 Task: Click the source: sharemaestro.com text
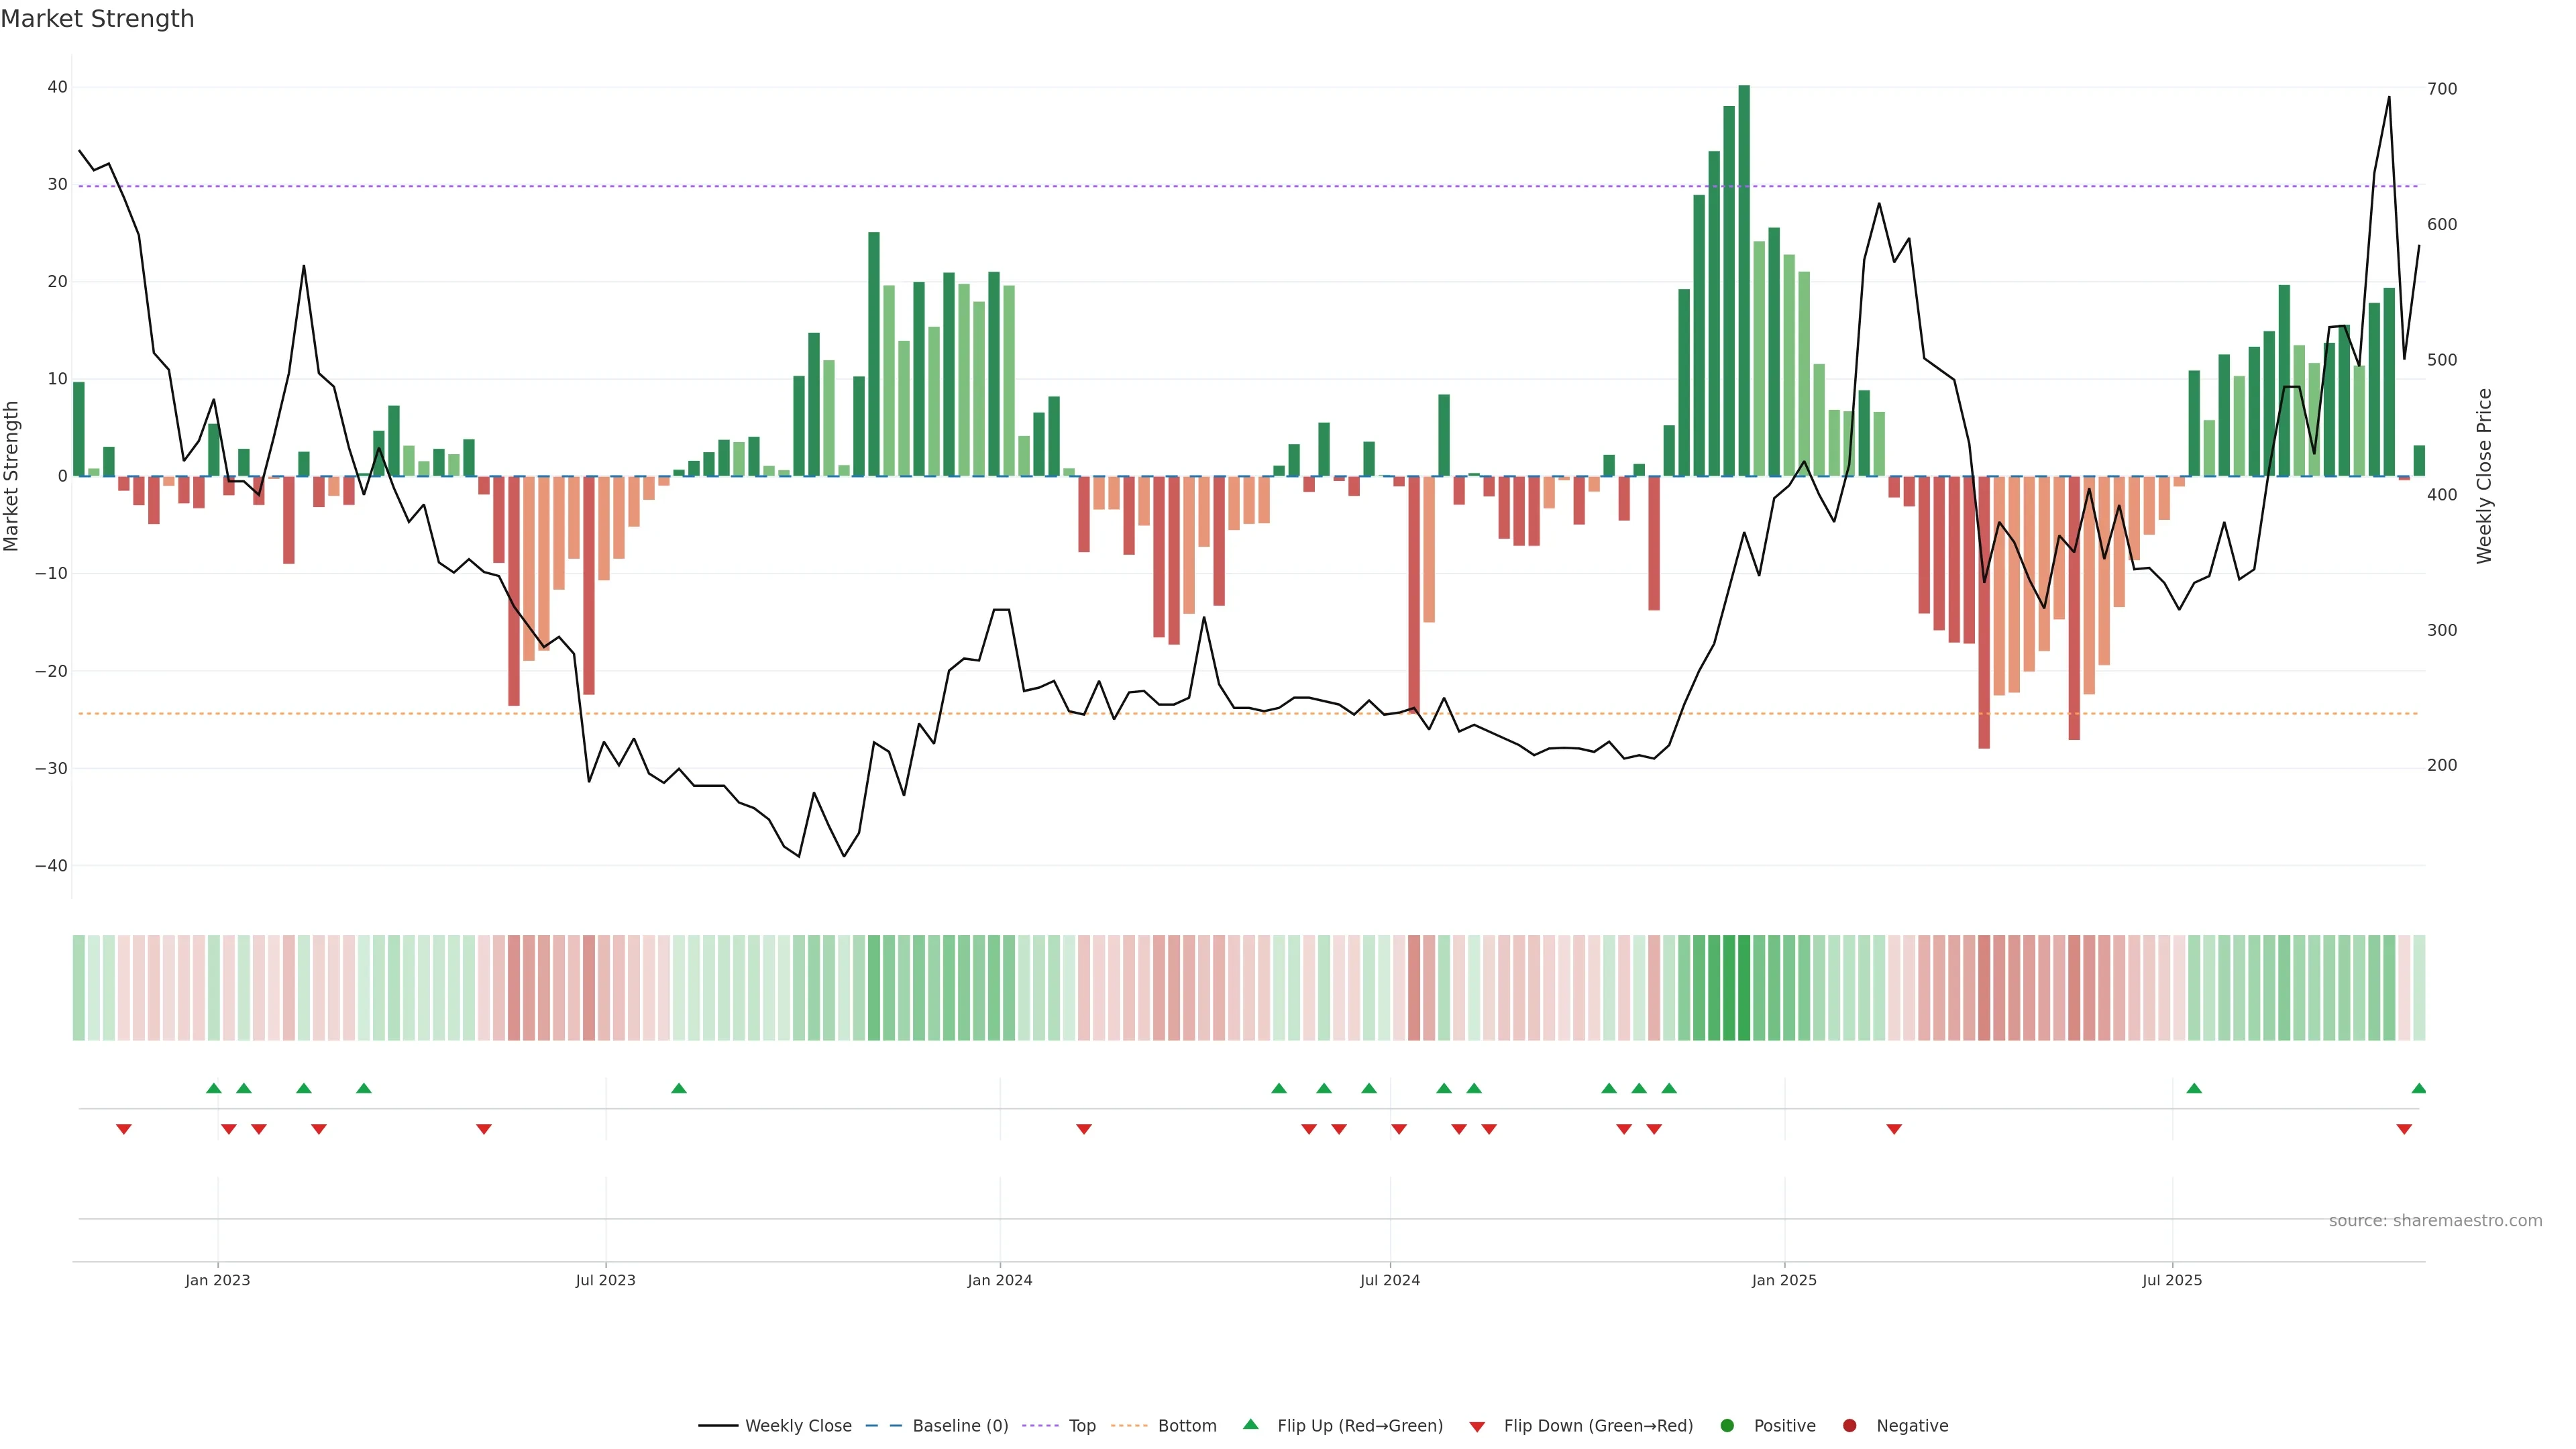coord(2435,1220)
